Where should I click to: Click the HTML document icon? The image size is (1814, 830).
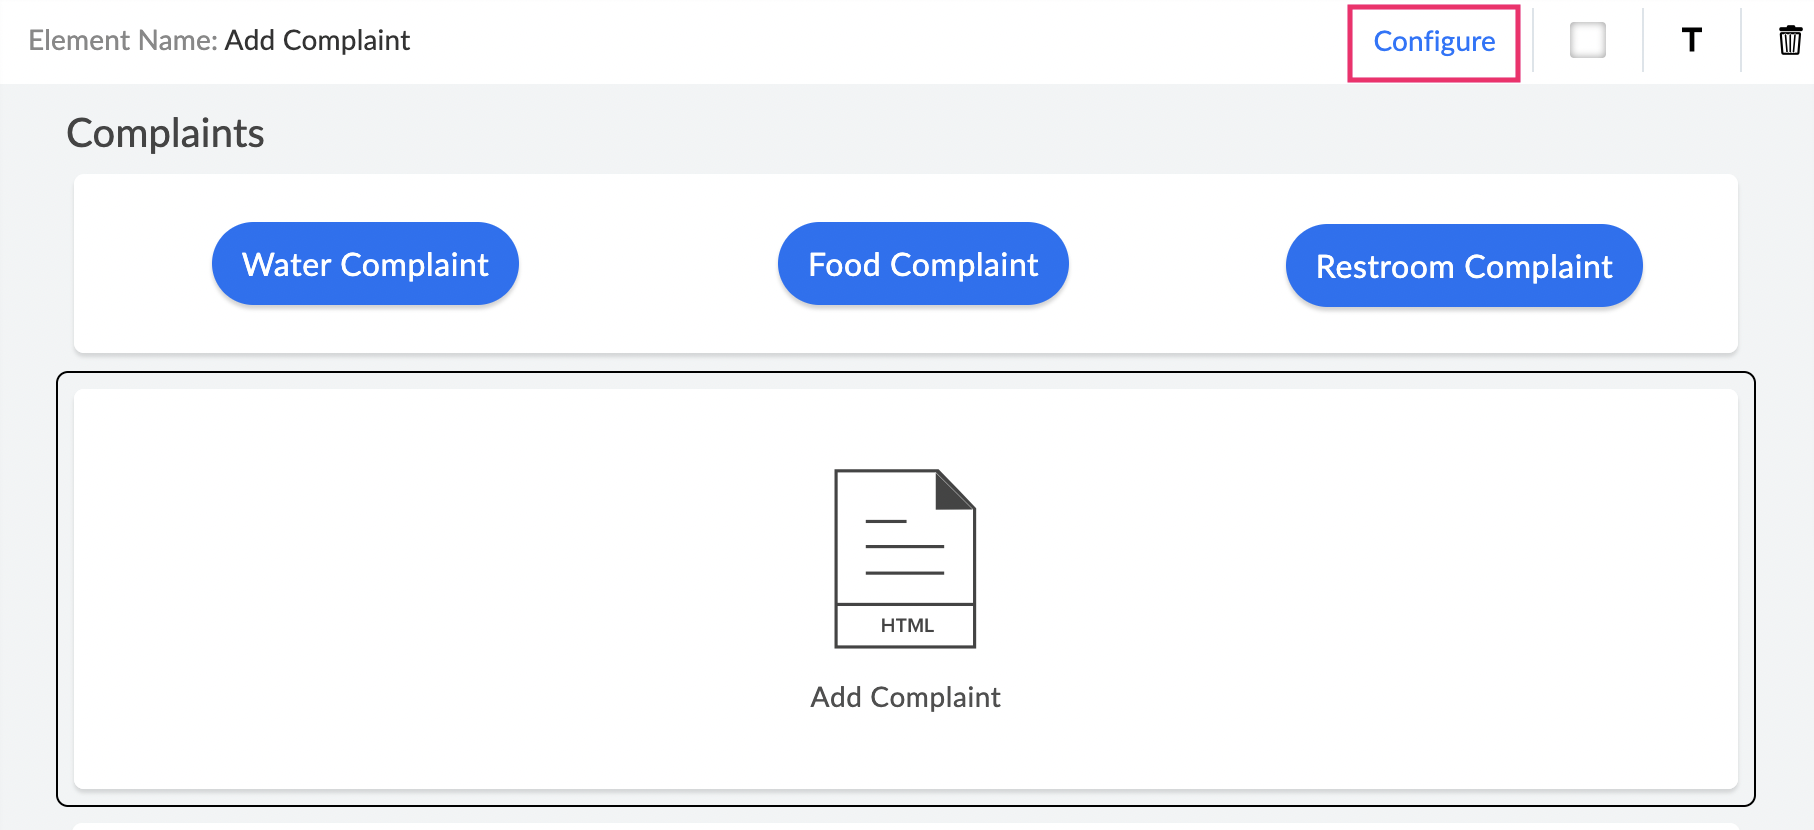point(904,558)
